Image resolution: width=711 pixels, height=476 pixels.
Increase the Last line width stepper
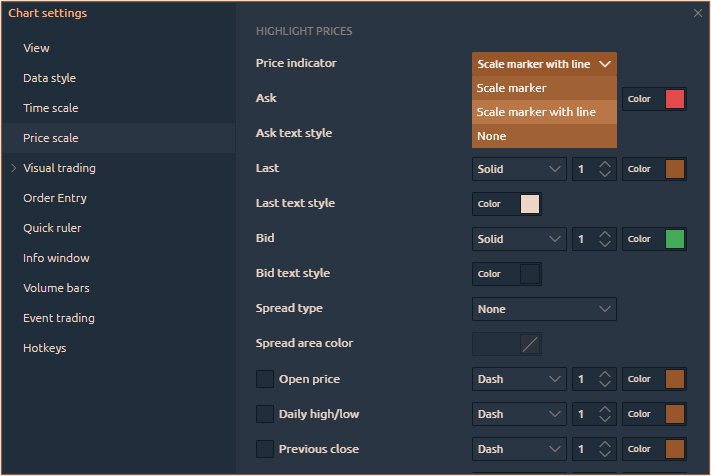pyautogui.click(x=604, y=165)
